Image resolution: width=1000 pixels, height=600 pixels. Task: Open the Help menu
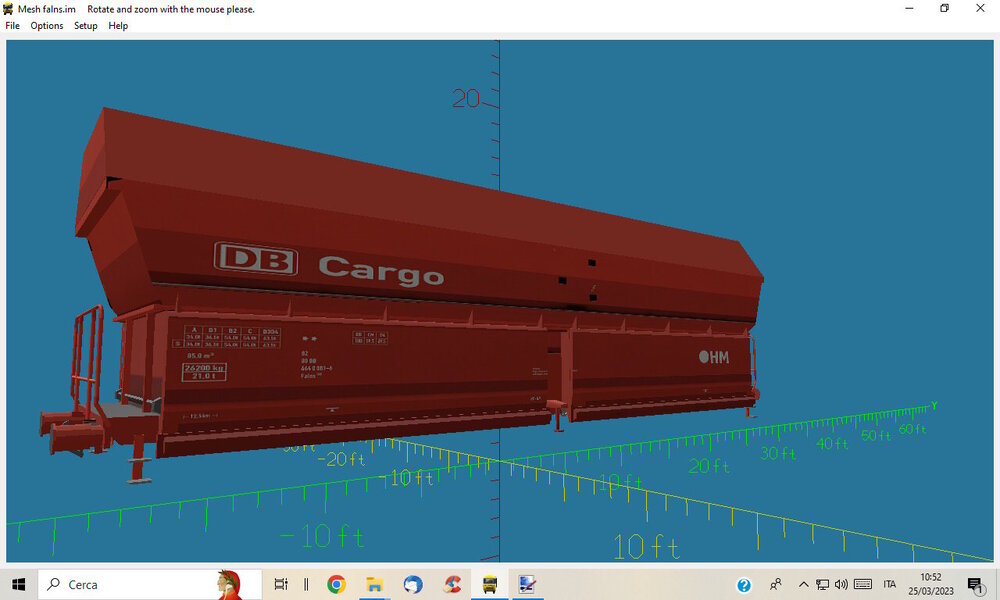click(118, 26)
